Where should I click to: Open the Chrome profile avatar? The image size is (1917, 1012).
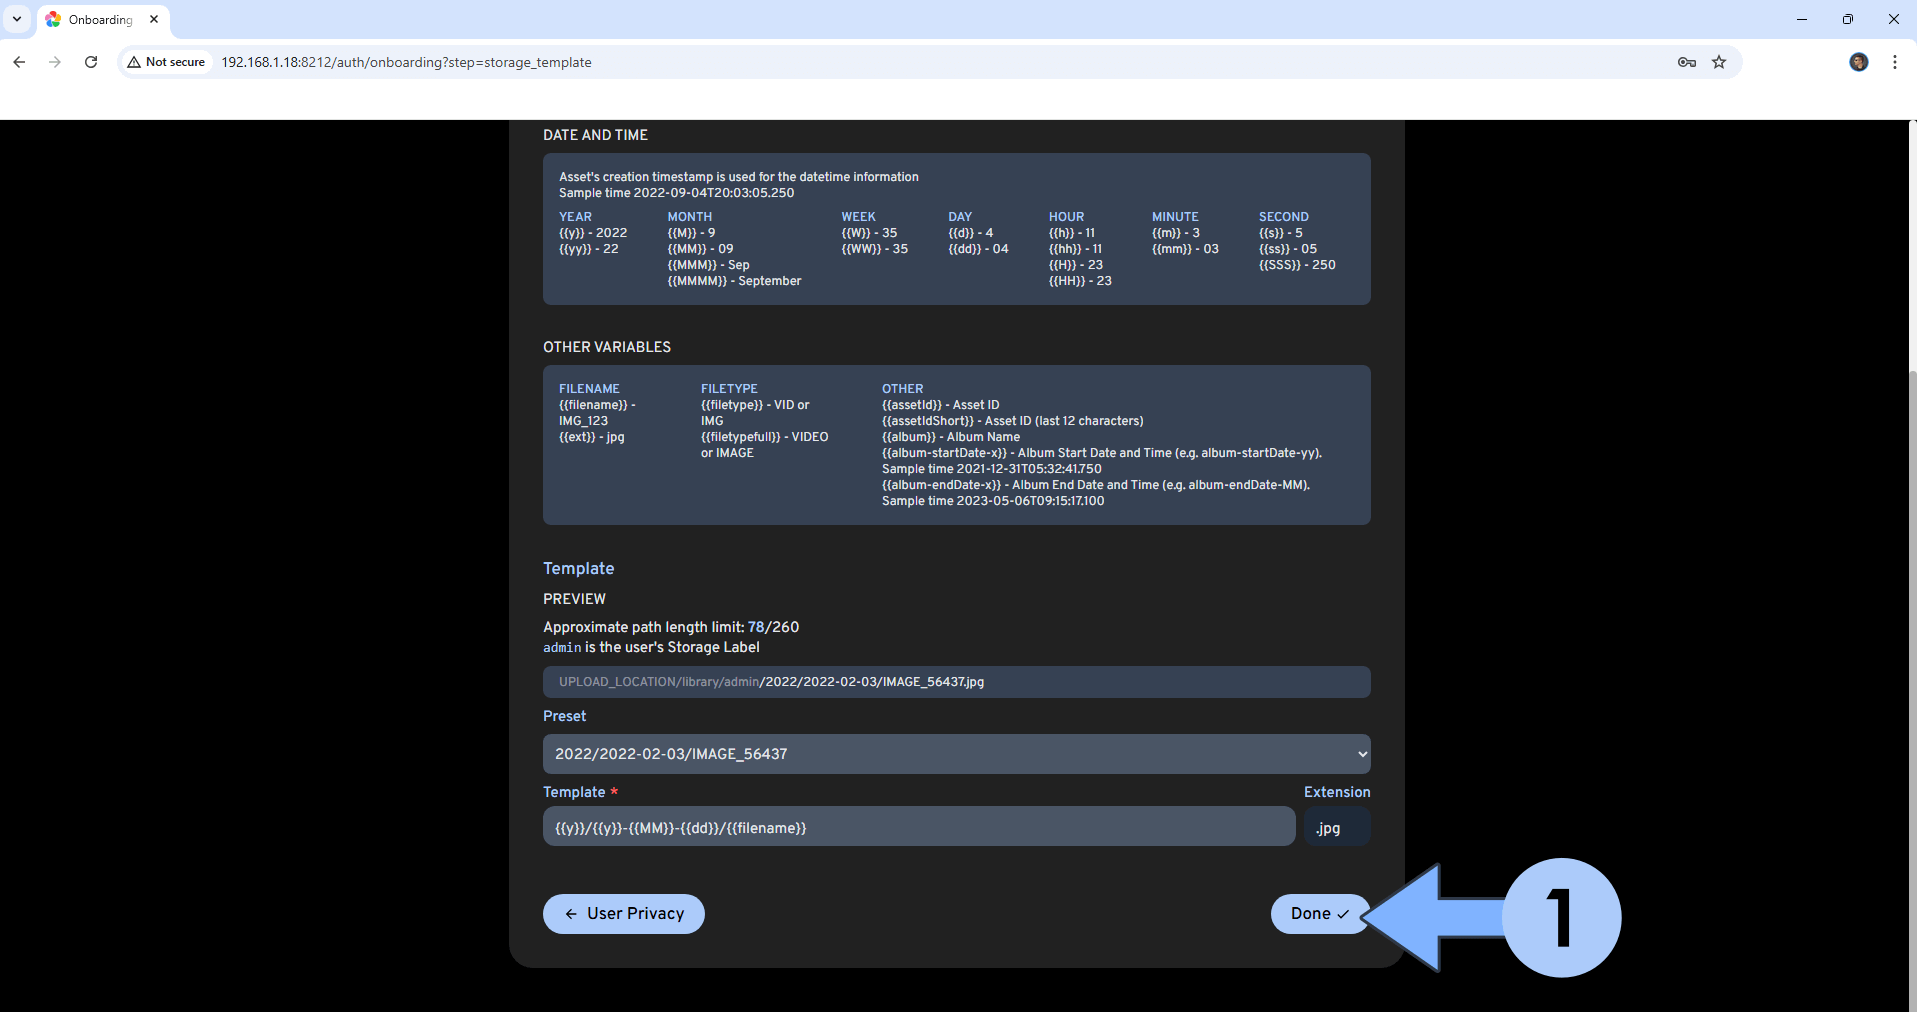[x=1859, y=62]
